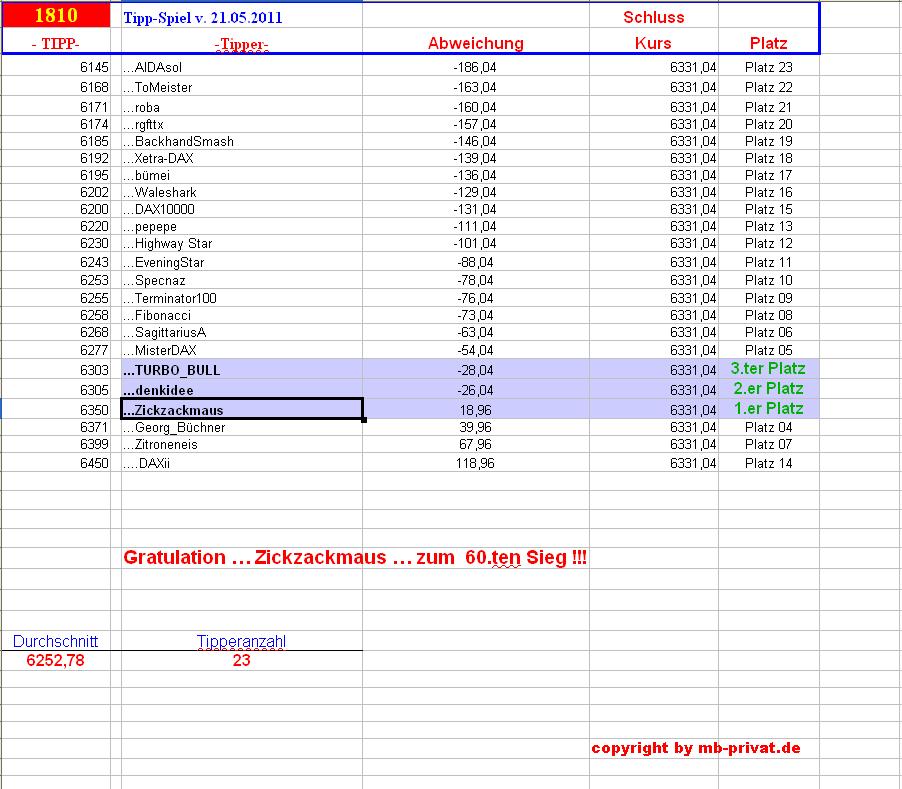The image size is (902, 789).
Task: Select the Platz 14 cell
Action: 769,464
